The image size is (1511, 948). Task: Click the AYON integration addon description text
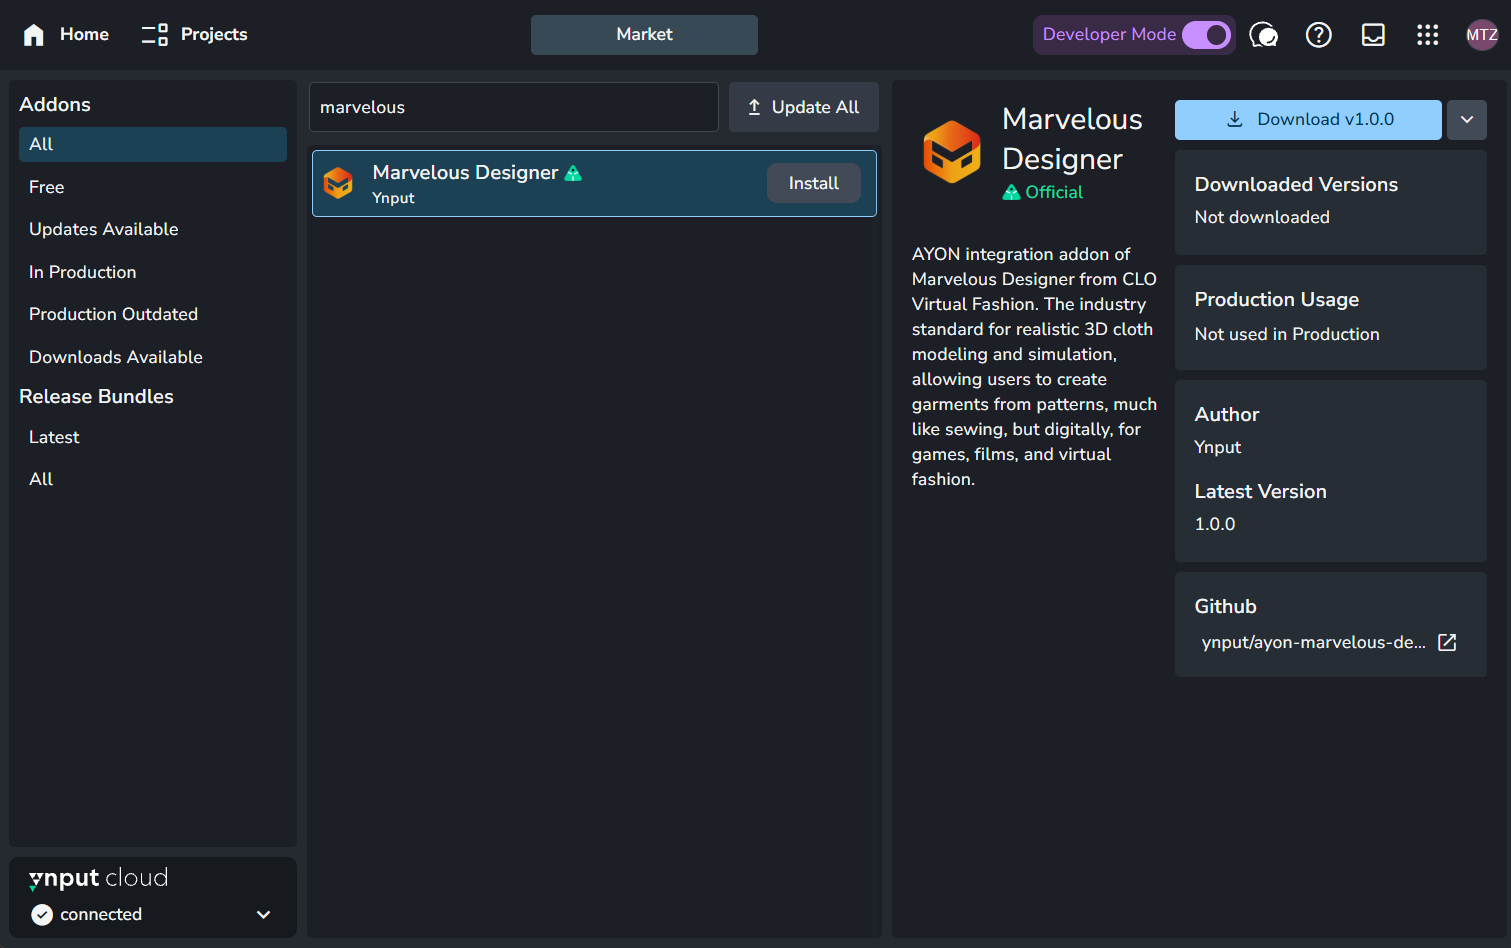tap(1034, 367)
